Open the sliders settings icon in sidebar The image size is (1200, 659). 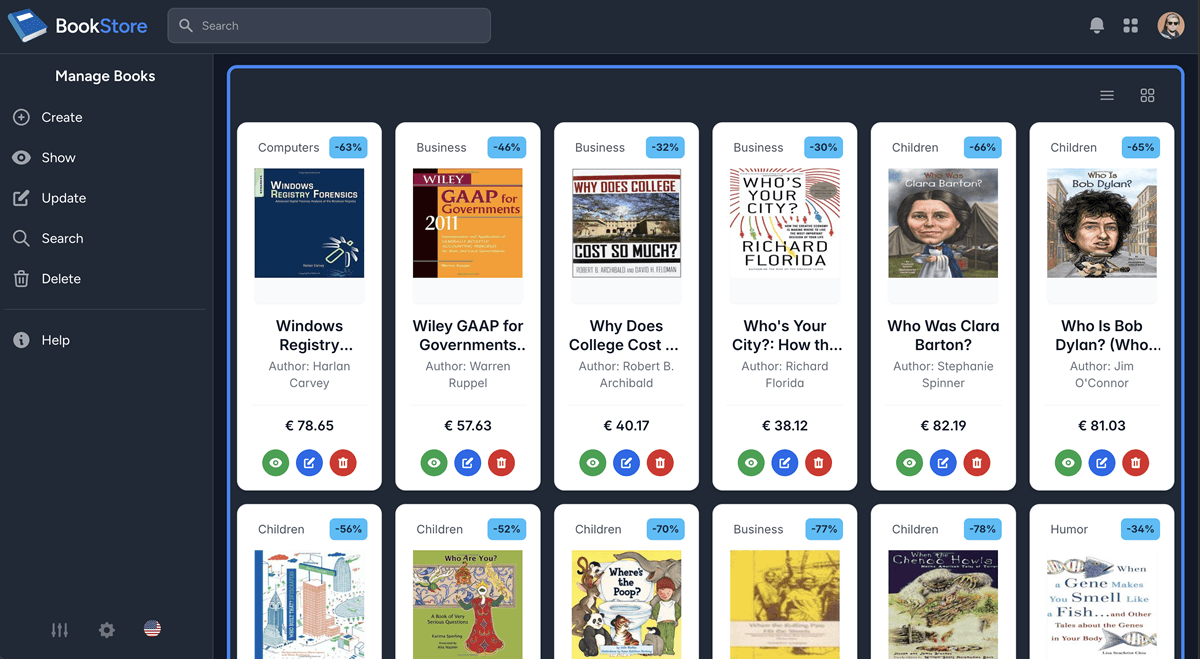[60, 630]
